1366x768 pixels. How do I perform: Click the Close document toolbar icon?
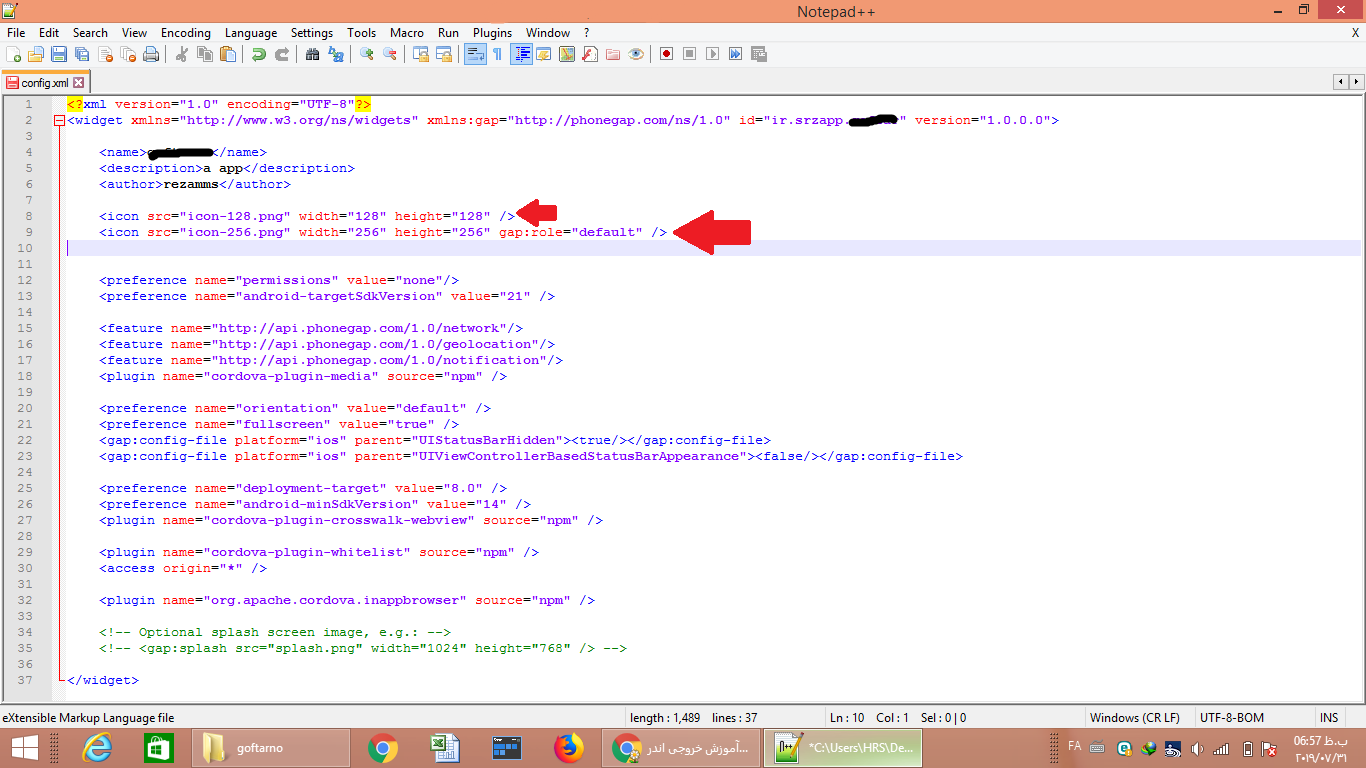click(105, 54)
